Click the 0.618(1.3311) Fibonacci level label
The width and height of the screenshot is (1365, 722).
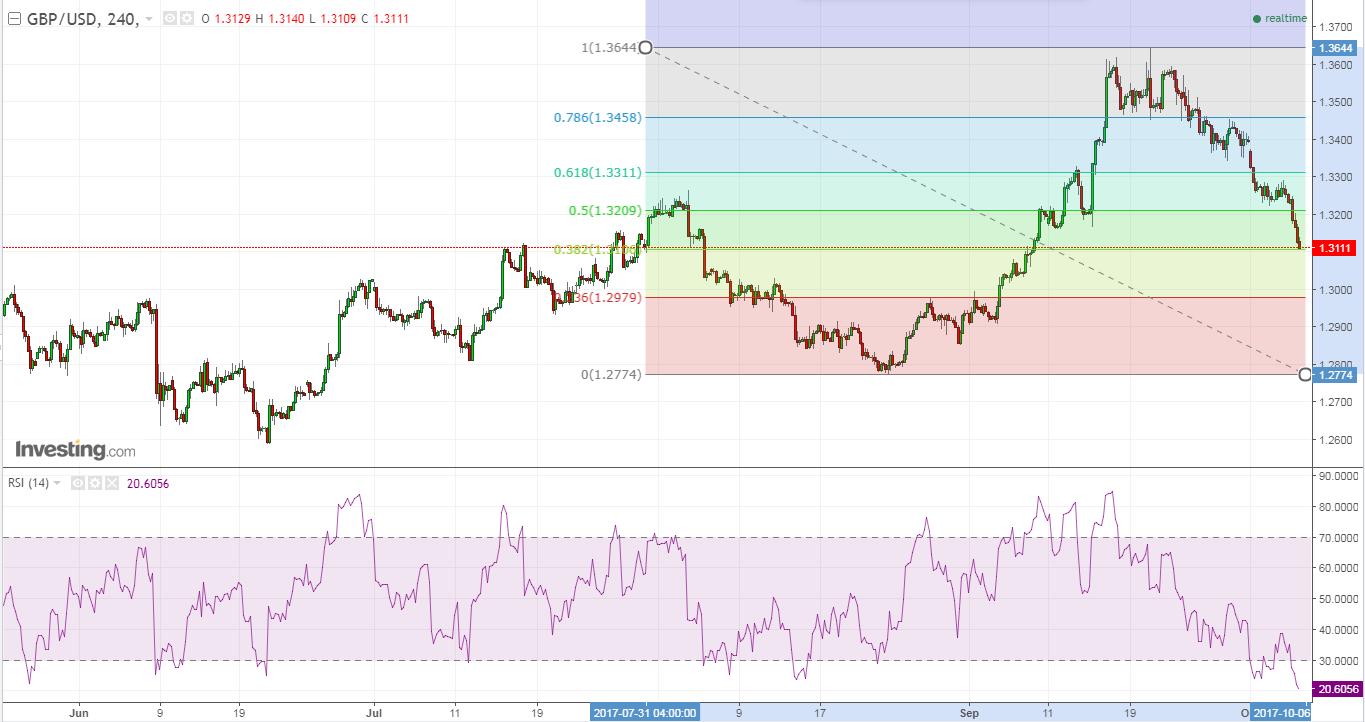(599, 172)
